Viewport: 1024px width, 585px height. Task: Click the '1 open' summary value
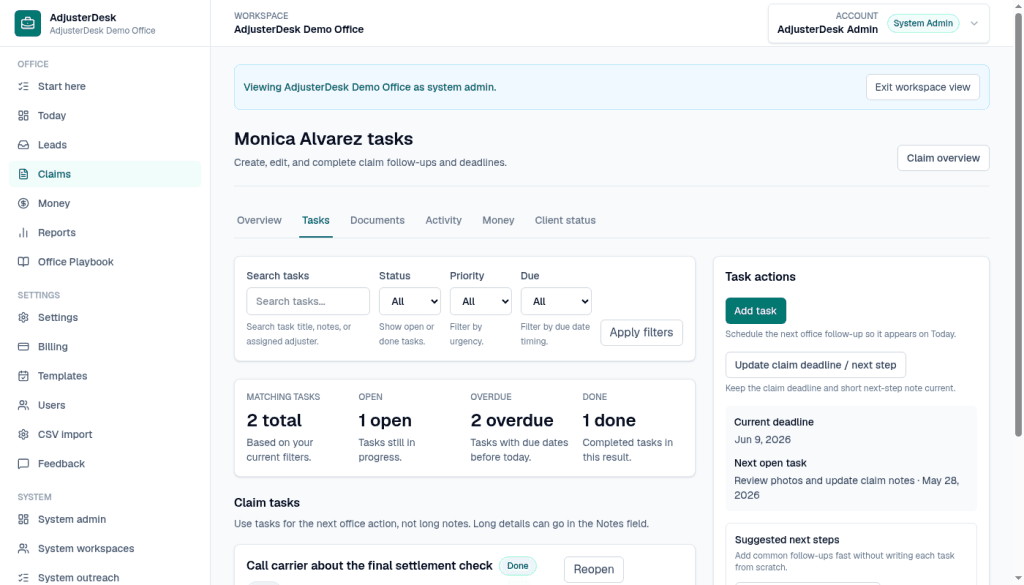385,420
